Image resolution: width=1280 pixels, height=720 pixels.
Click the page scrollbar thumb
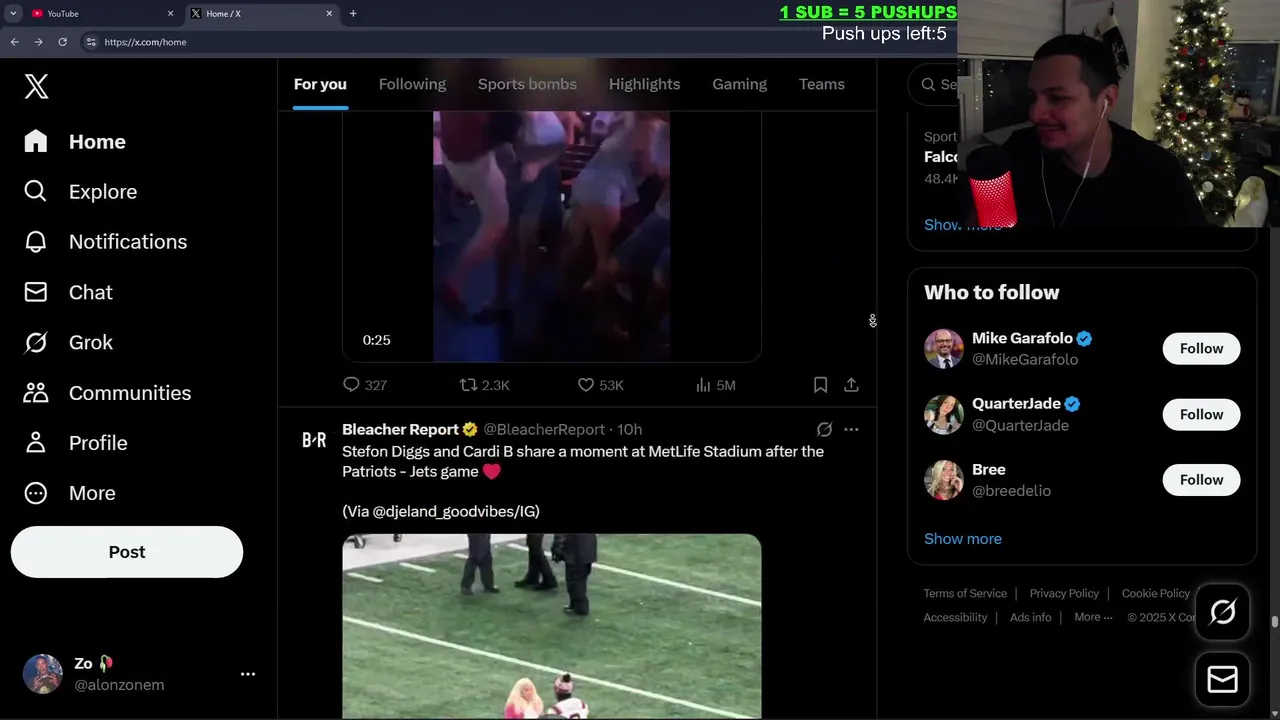[x=1274, y=622]
